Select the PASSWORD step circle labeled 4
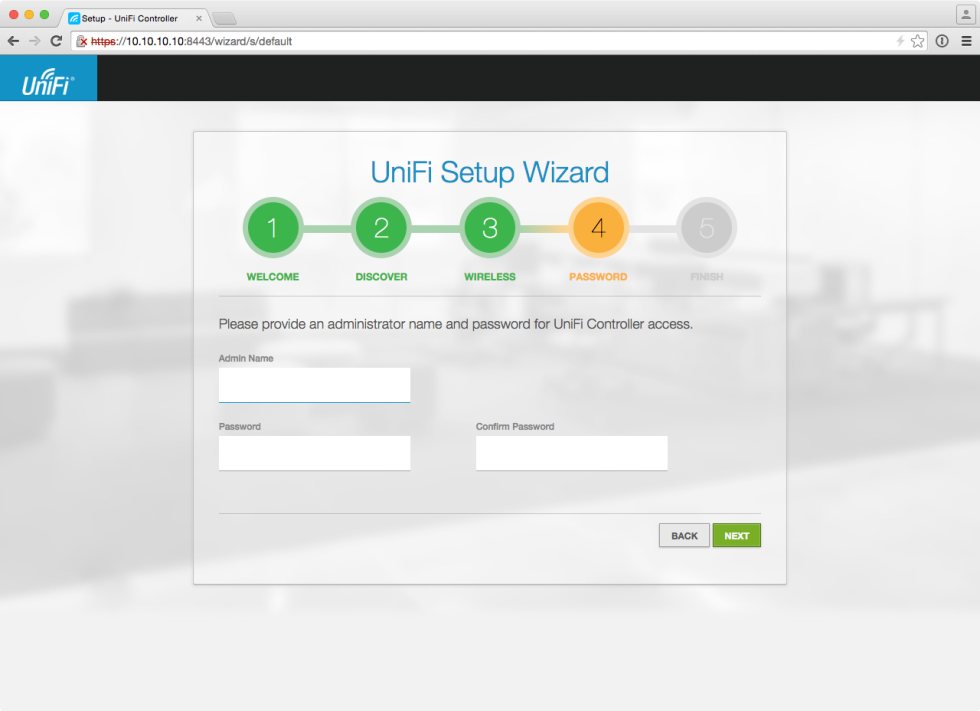 tap(598, 227)
